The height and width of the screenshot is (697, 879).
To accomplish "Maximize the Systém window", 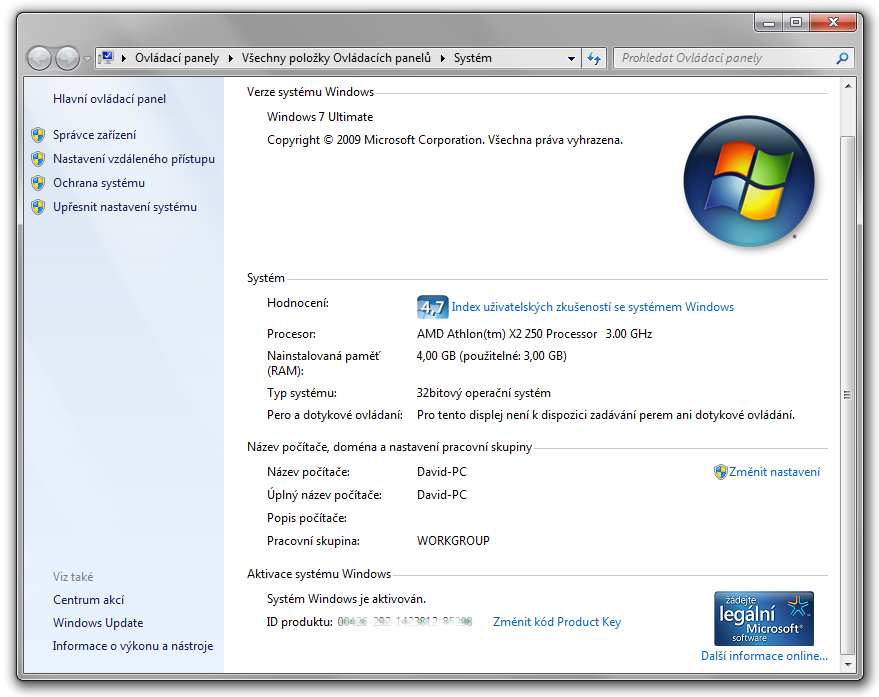I will pos(795,22).
